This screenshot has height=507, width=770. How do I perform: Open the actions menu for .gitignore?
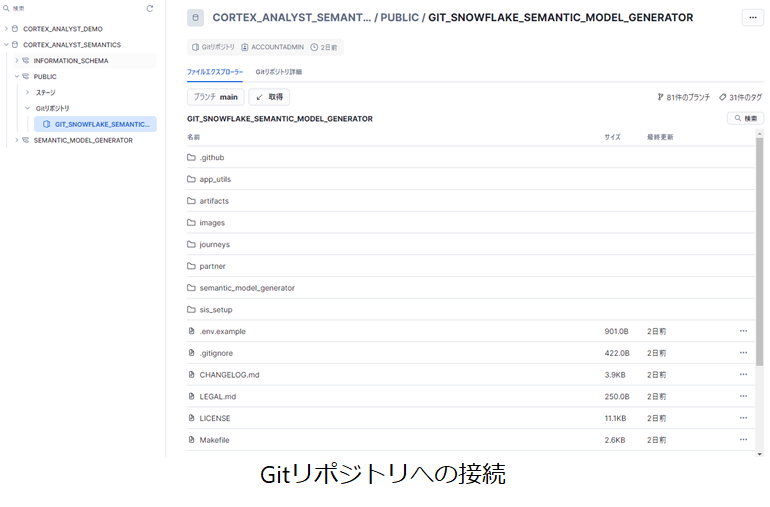click(743, 353)
